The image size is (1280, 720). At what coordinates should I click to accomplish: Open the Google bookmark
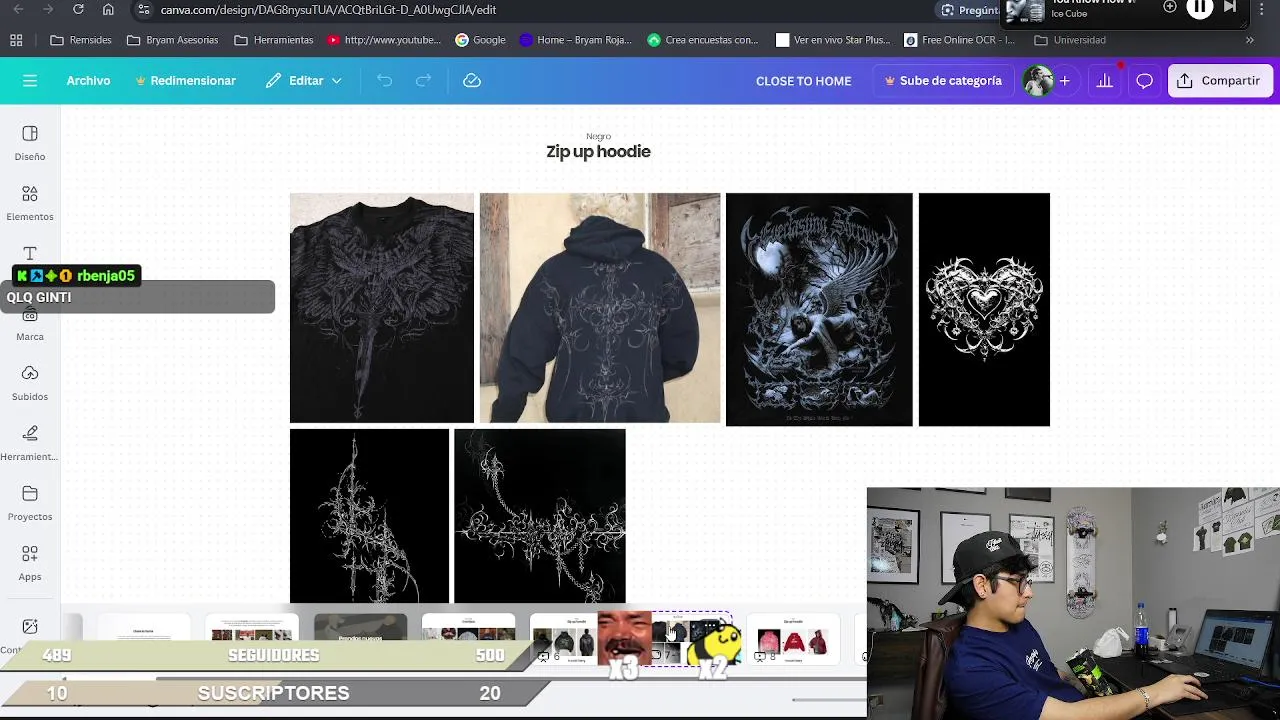pos(480,40)
